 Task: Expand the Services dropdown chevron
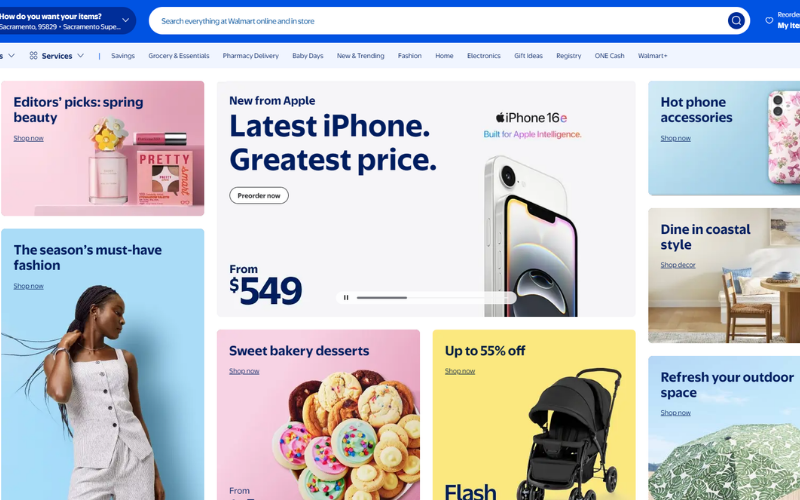pyautogui.click(x=80, y=56)
